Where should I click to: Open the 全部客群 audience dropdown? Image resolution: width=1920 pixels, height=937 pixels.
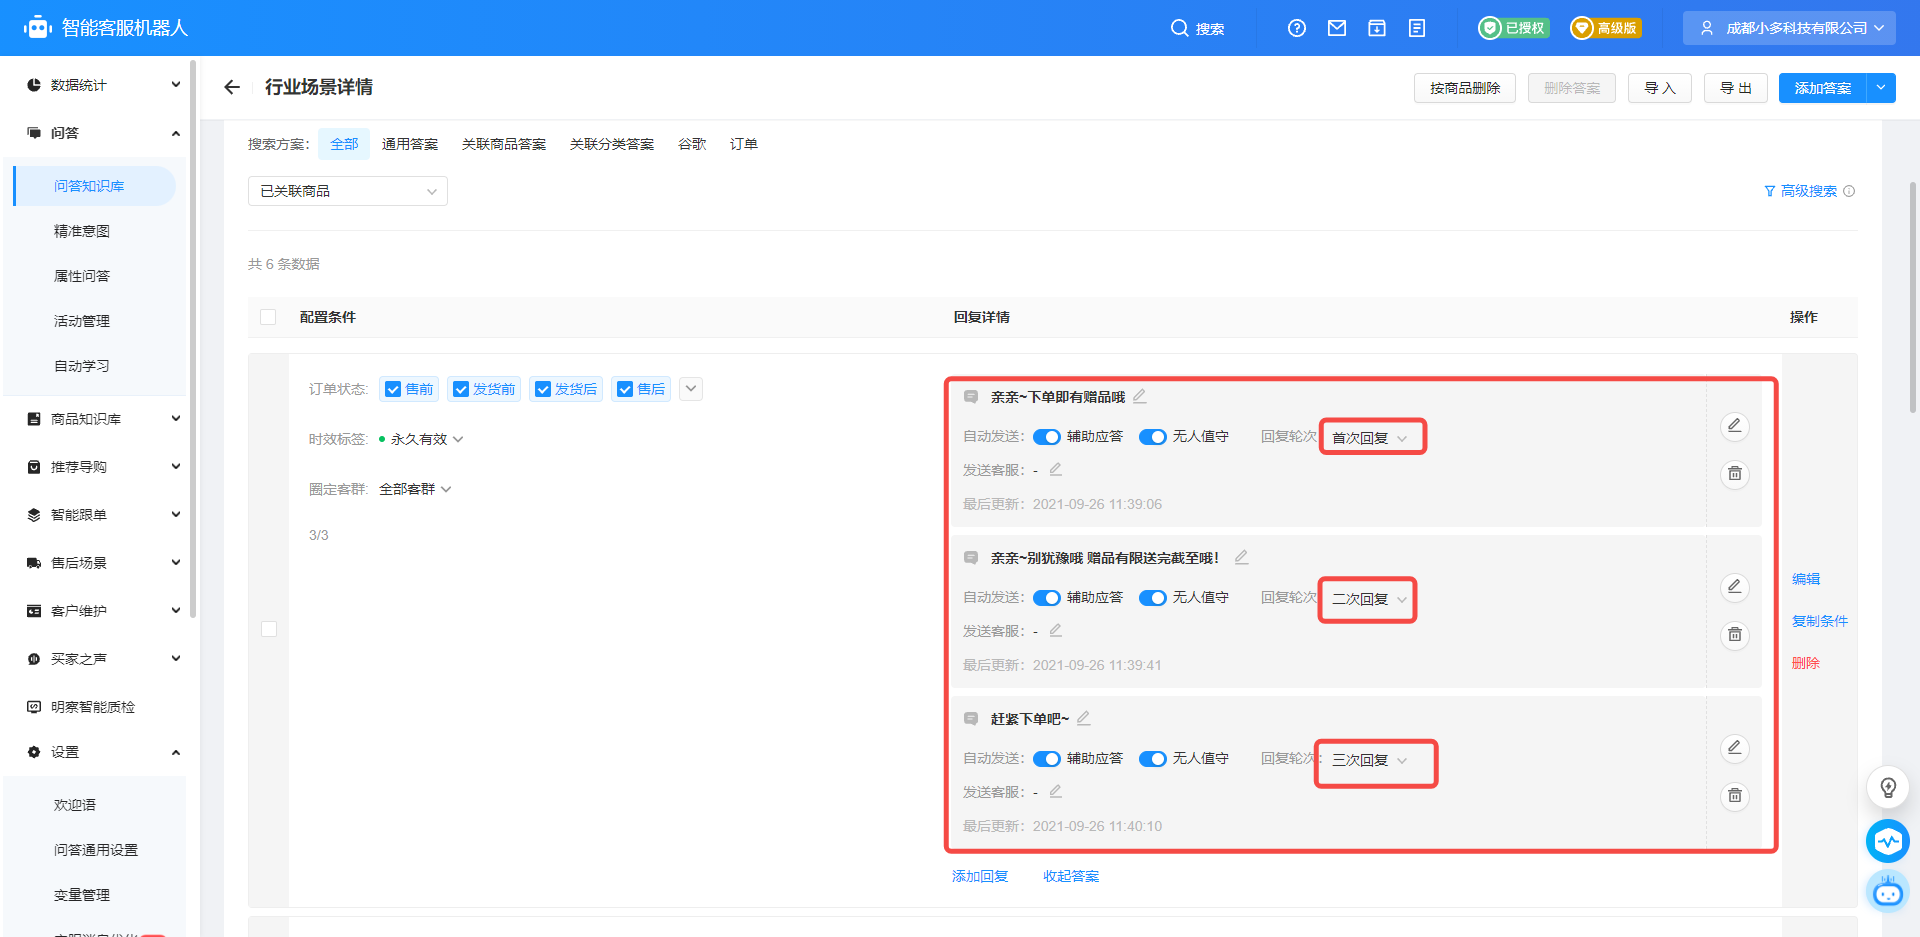click(x=415, y=489)
